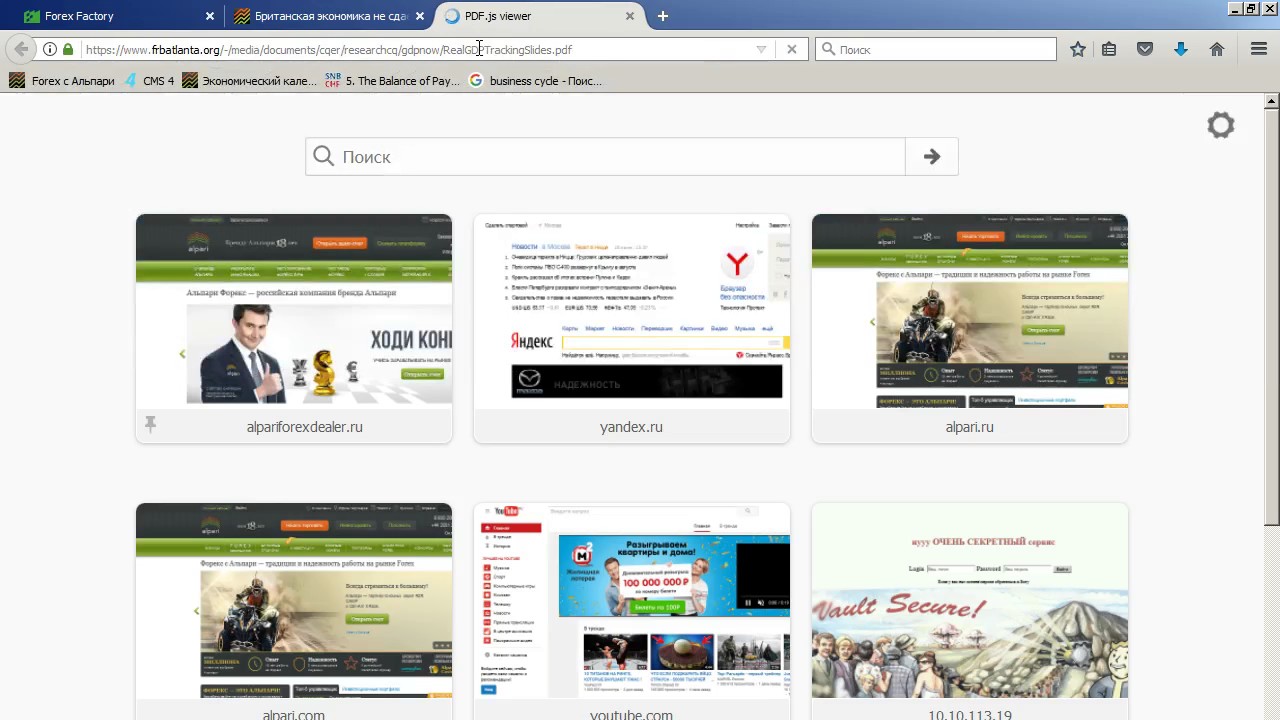Stop page loading with X button

tap(792, 49)
